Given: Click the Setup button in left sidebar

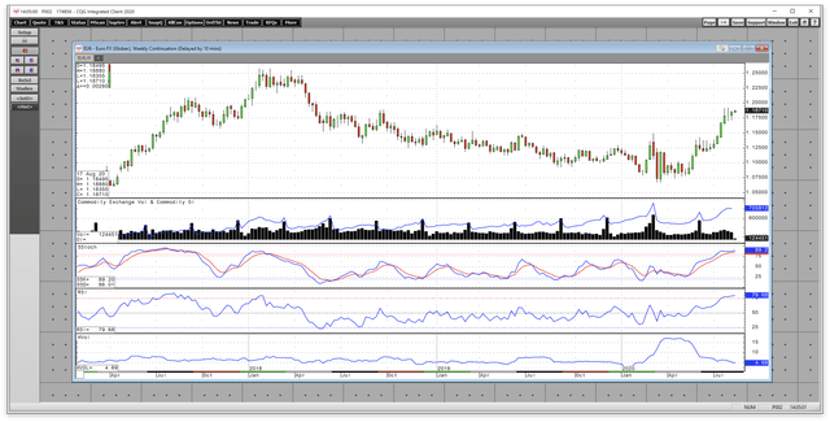Looking at the screenshot, I should click(24, 32).
